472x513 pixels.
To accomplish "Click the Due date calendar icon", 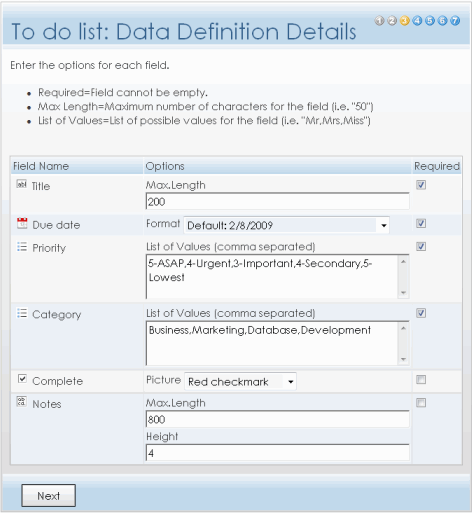I will tap(22, 223).
